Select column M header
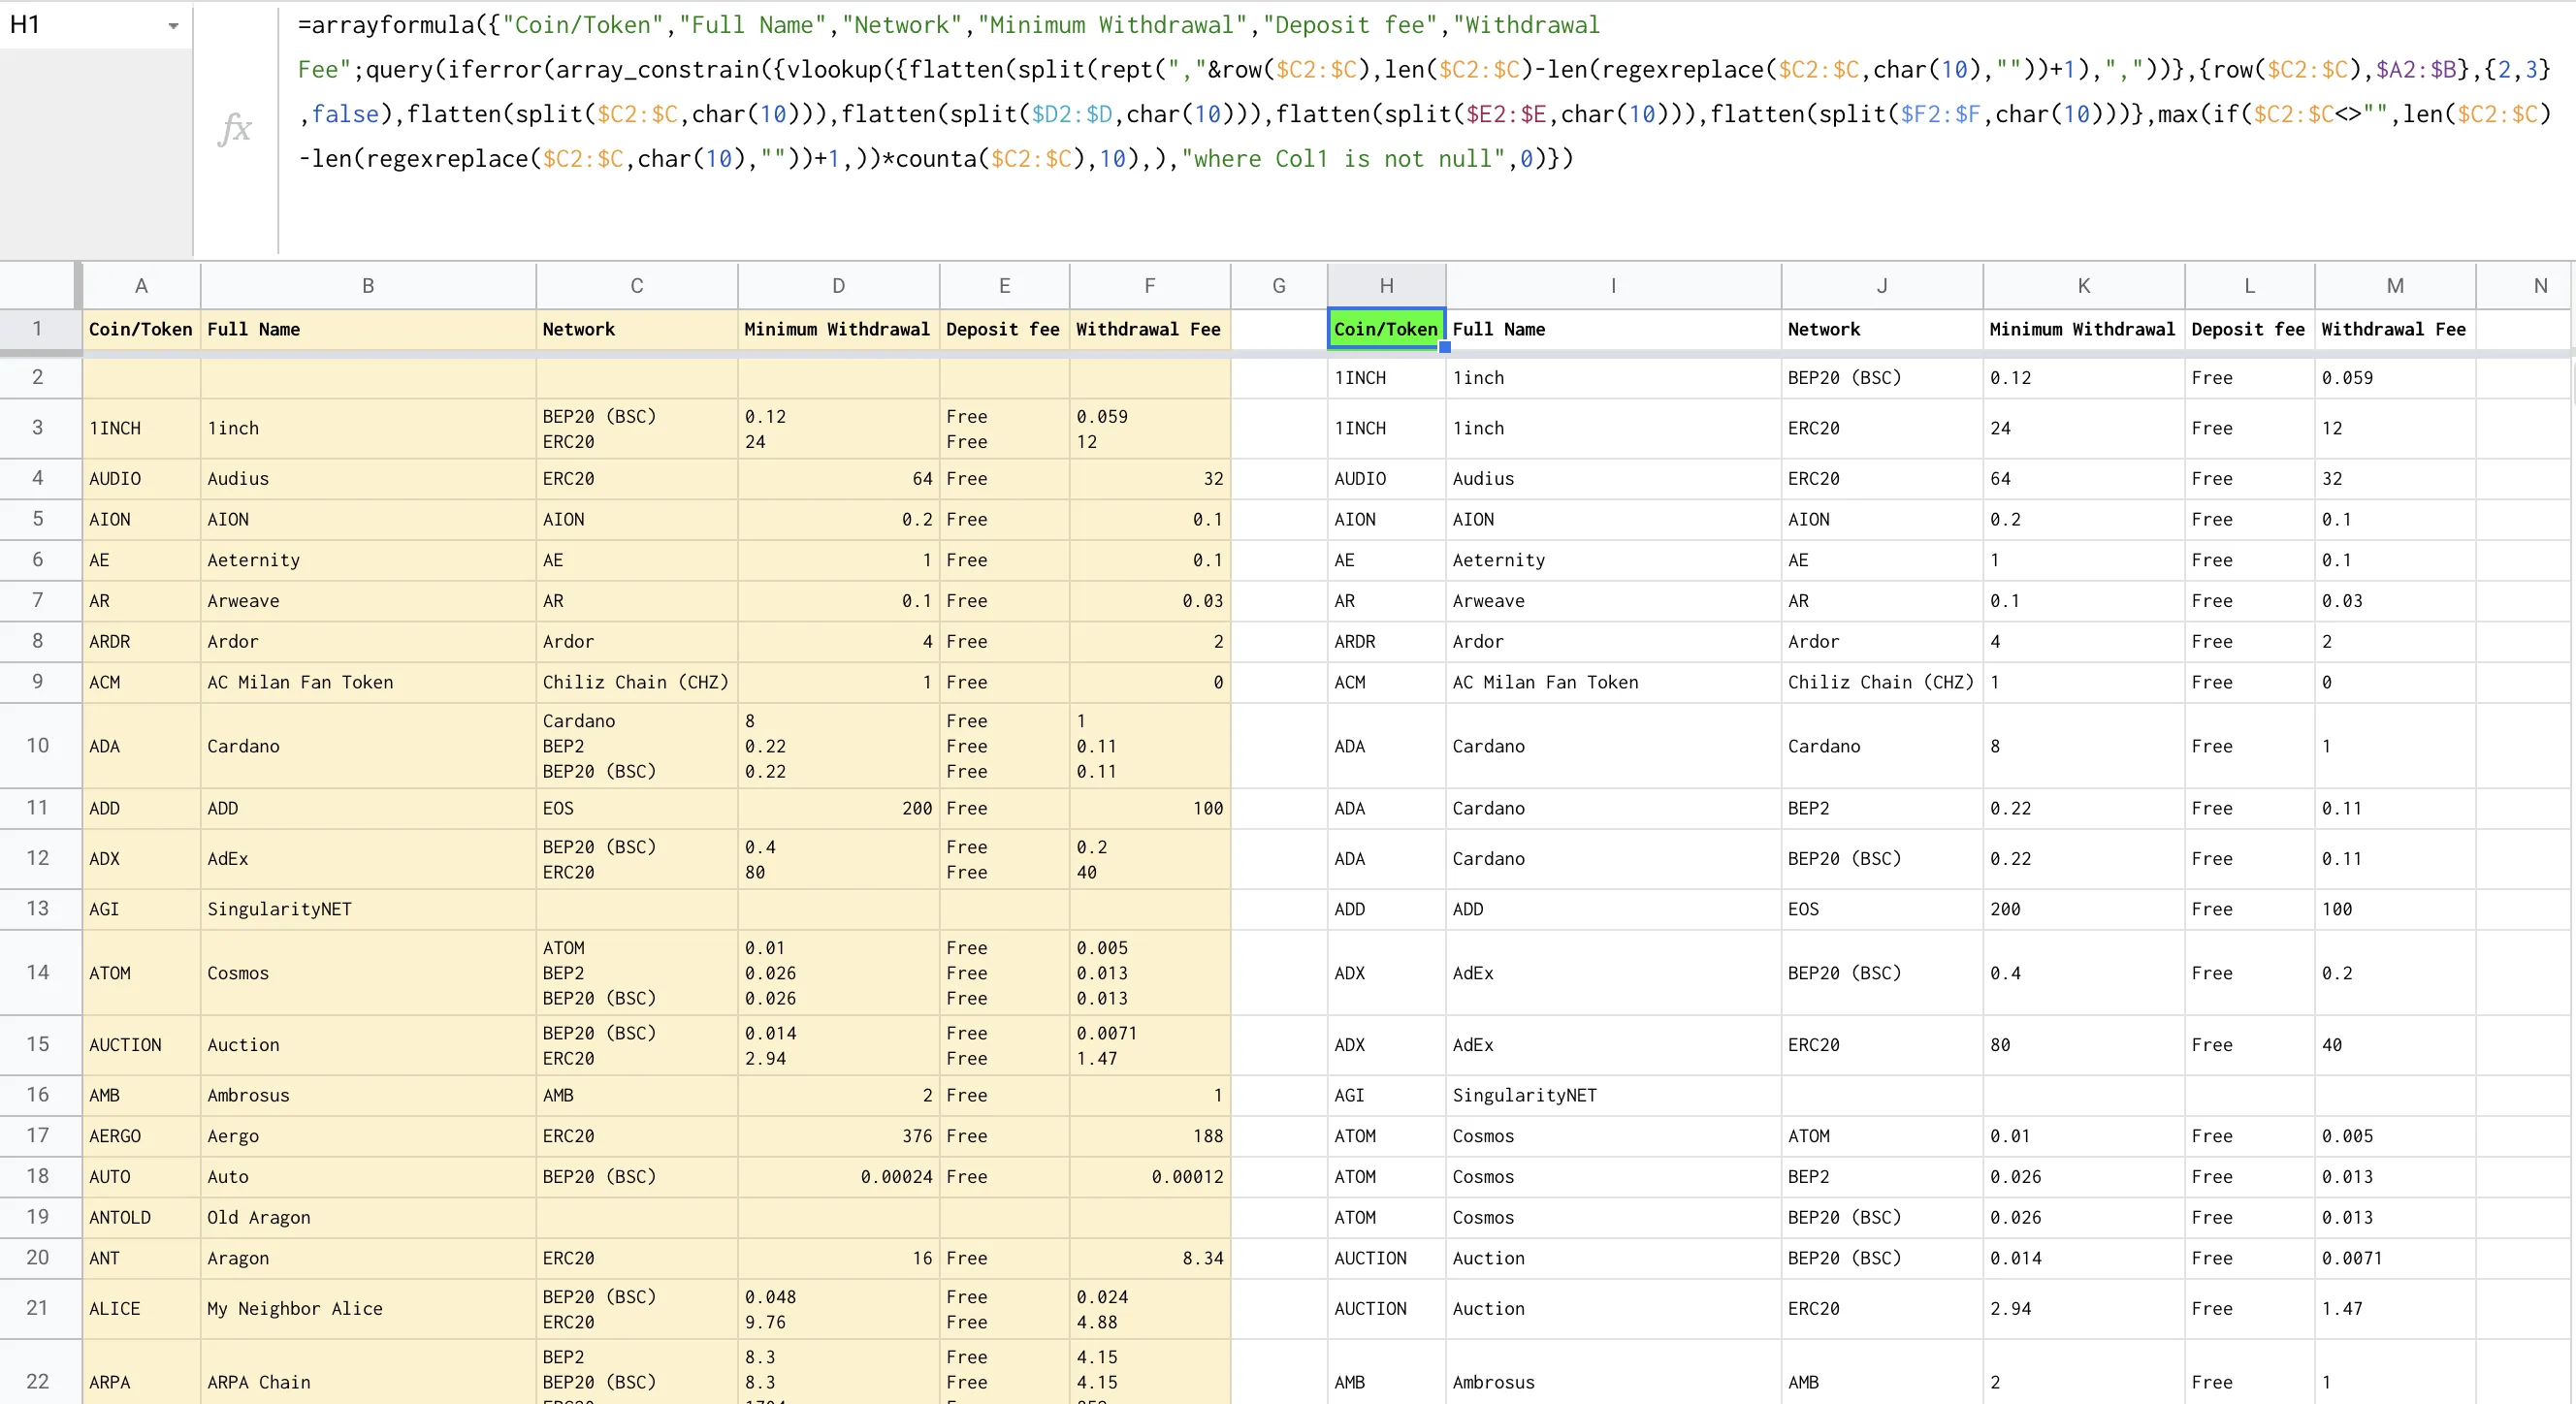 pyautogui.click(x=2394, y=286)
